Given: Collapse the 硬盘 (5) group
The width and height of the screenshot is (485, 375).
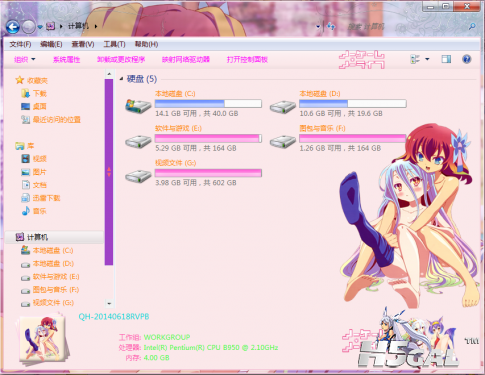Looking at the screenshot, I should (x=121, y=79).
